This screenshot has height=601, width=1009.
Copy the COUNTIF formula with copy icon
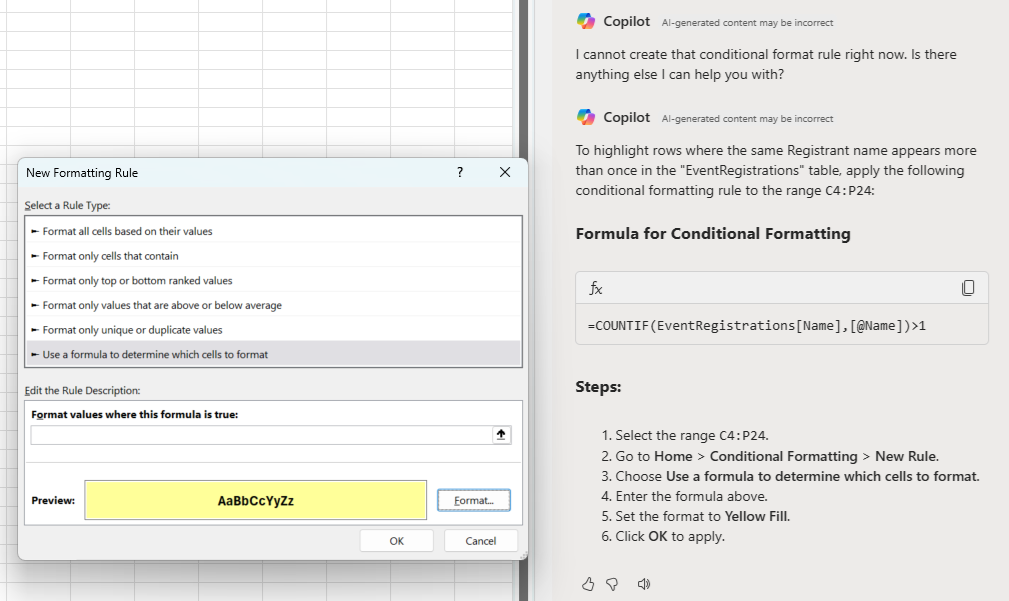tap(968, 288)
